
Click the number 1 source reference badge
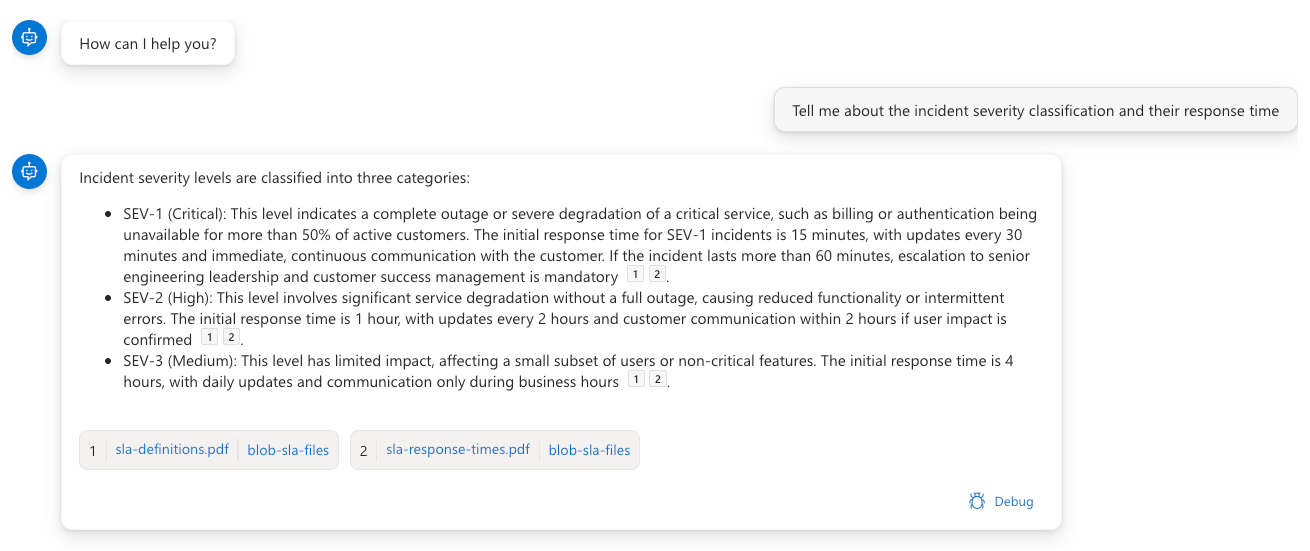tap(93, 450)
